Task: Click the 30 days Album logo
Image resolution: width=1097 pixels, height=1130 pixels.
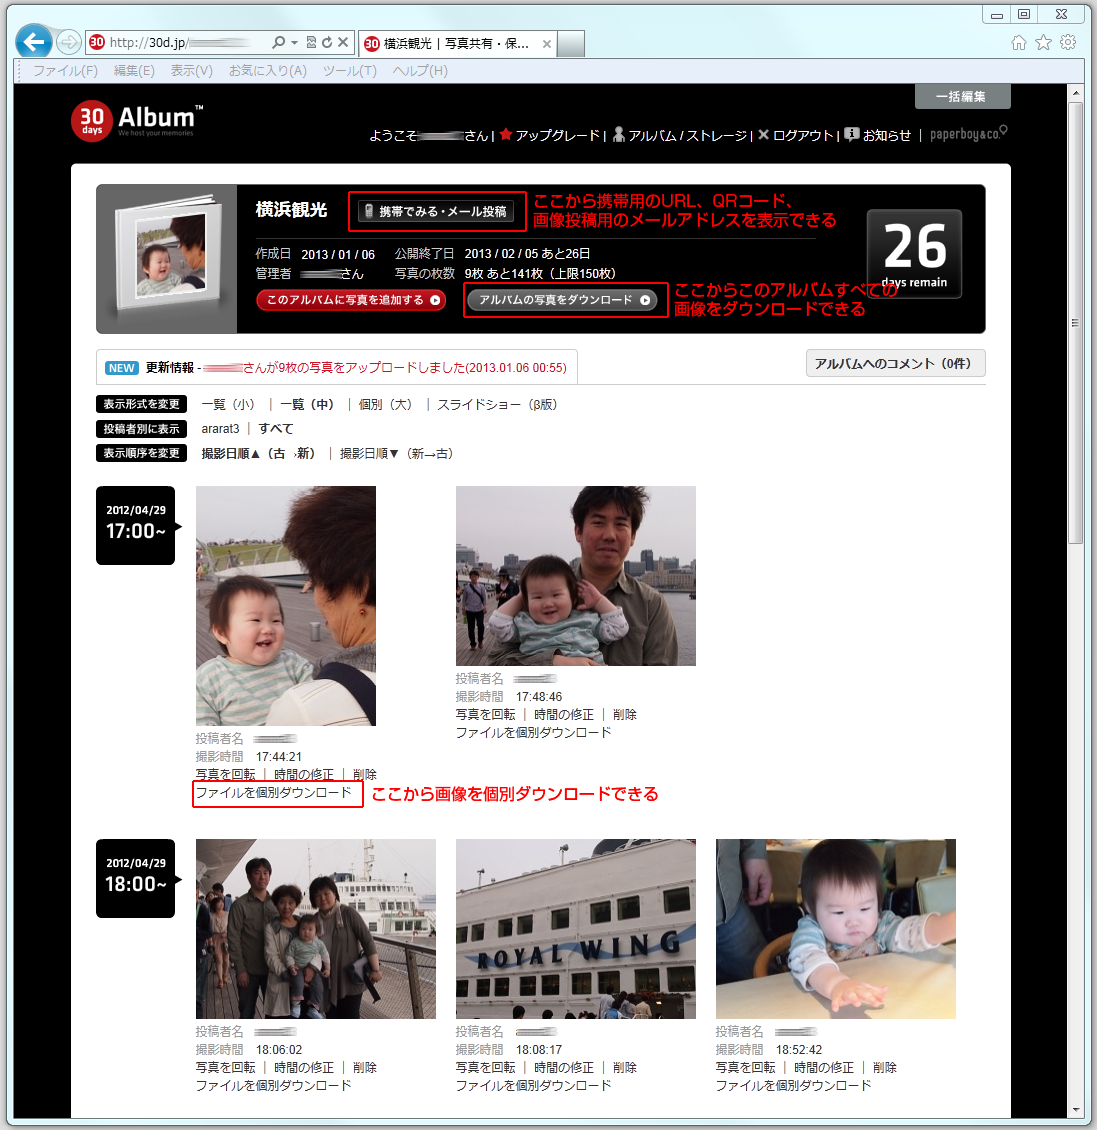Action: [x=137, y=120]
